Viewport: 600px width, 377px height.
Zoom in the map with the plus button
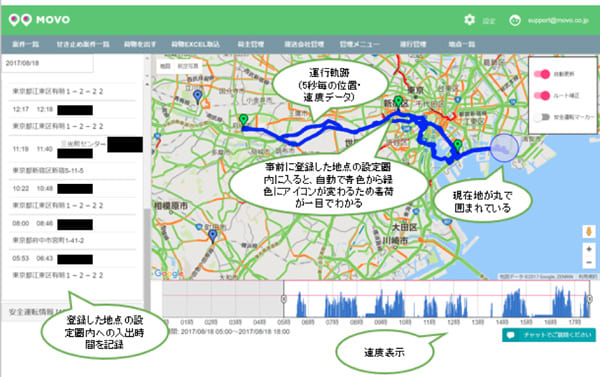click(589, 249)
